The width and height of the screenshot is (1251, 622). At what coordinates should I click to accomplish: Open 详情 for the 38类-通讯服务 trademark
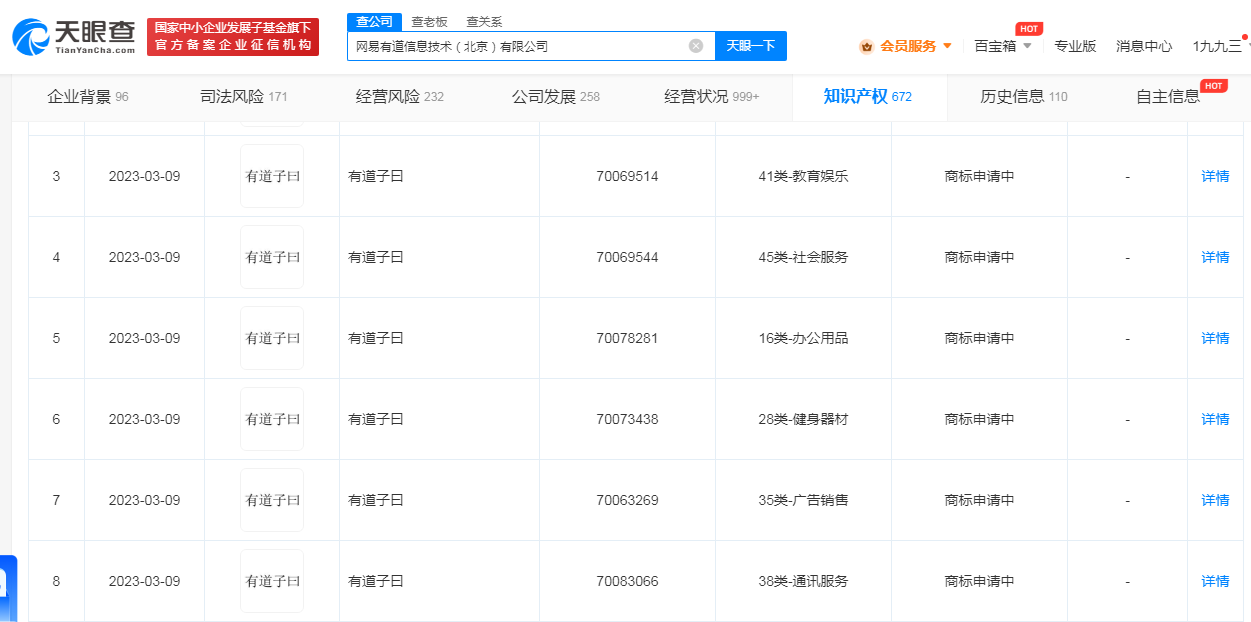click(1215, 581)
